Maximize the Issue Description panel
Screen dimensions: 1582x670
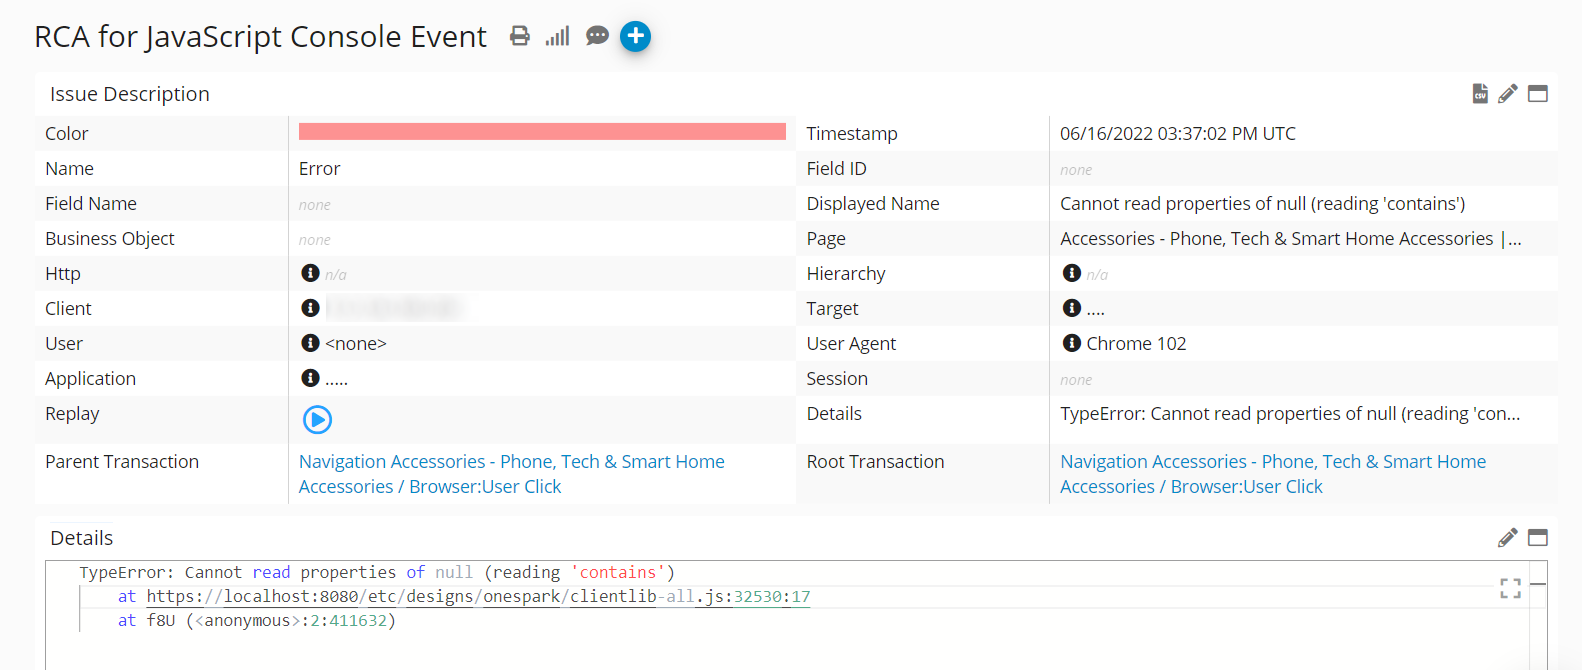1538,93
